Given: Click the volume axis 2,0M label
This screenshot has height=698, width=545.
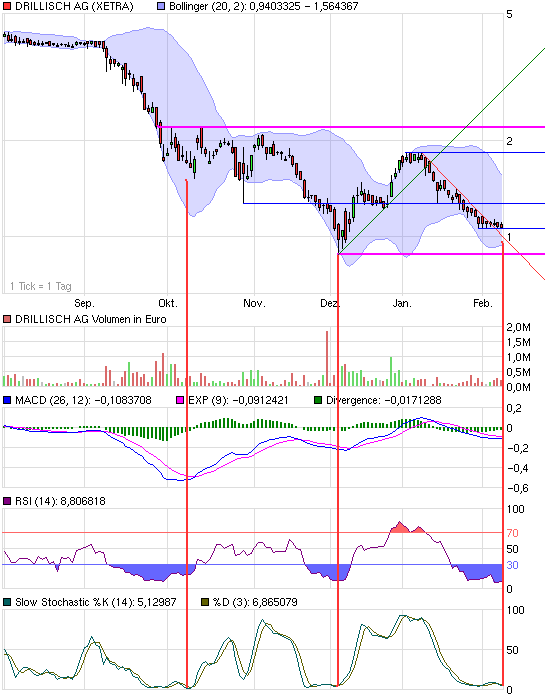Looking at the screenshot, I should (x=519, y=328).
